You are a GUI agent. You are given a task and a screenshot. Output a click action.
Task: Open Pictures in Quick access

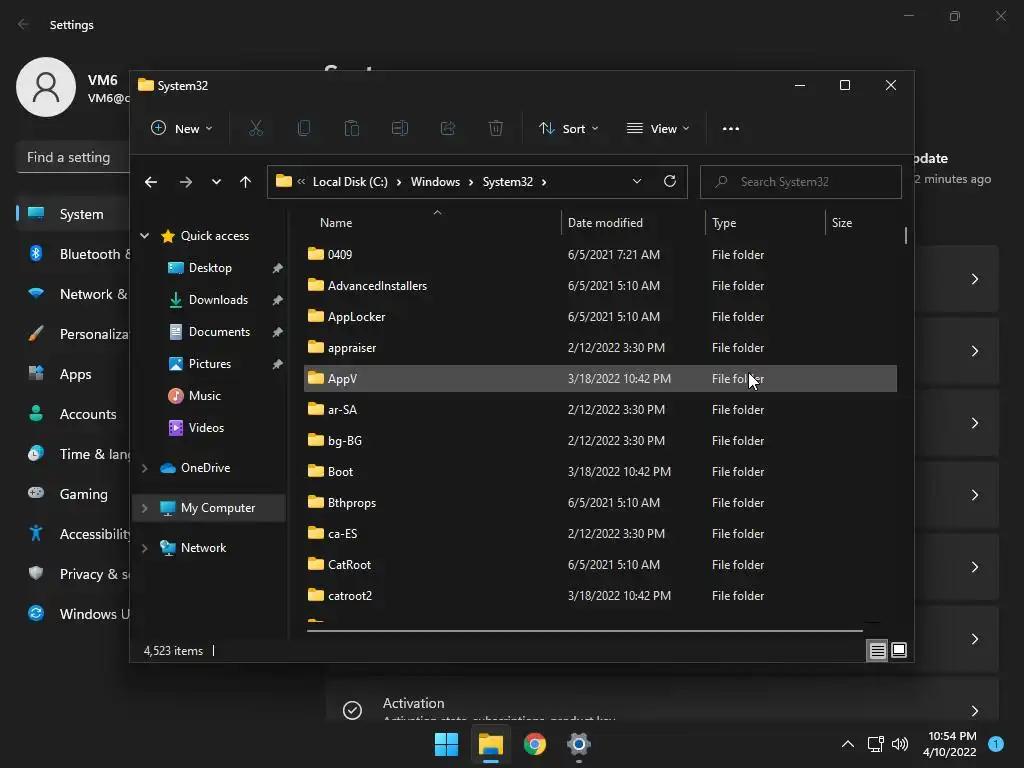tap(210, 364)
